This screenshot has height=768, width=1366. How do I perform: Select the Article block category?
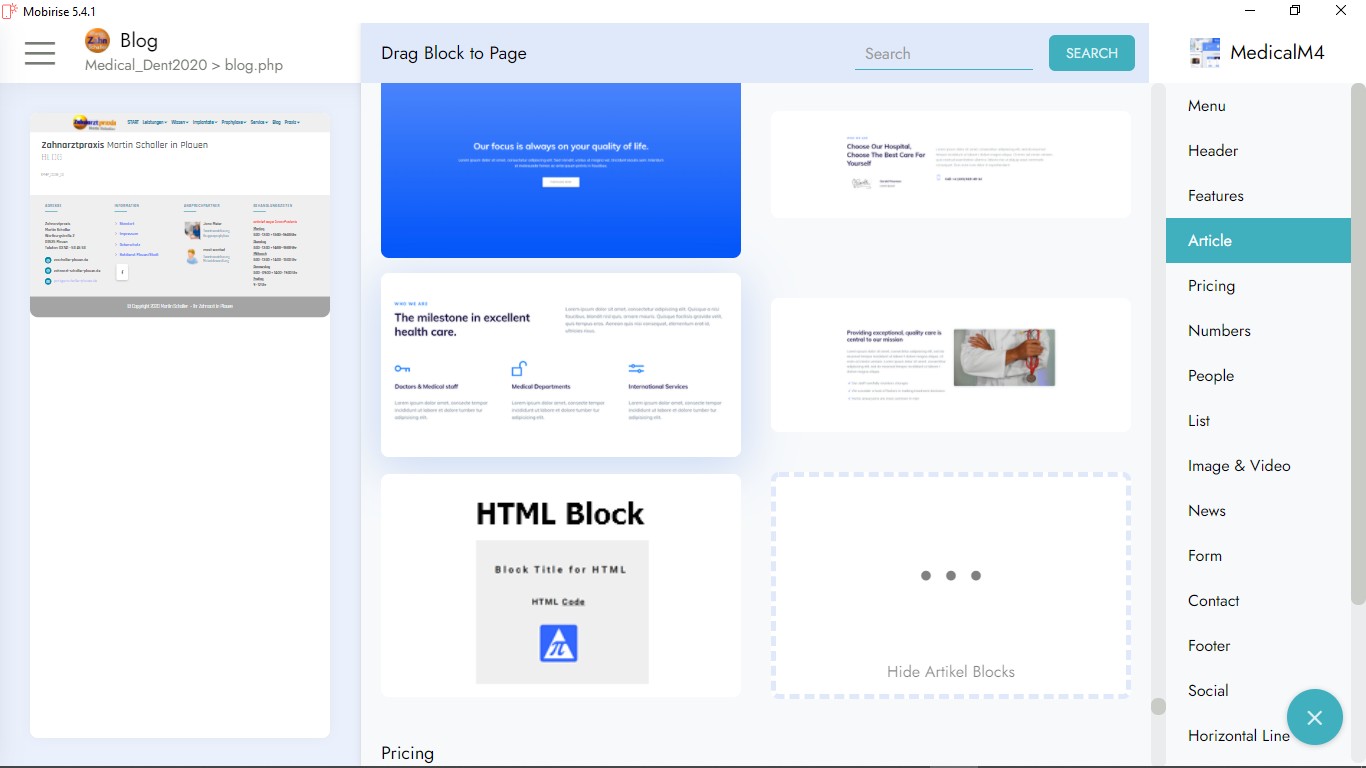pyautogui.click(x=1258, y=241)
